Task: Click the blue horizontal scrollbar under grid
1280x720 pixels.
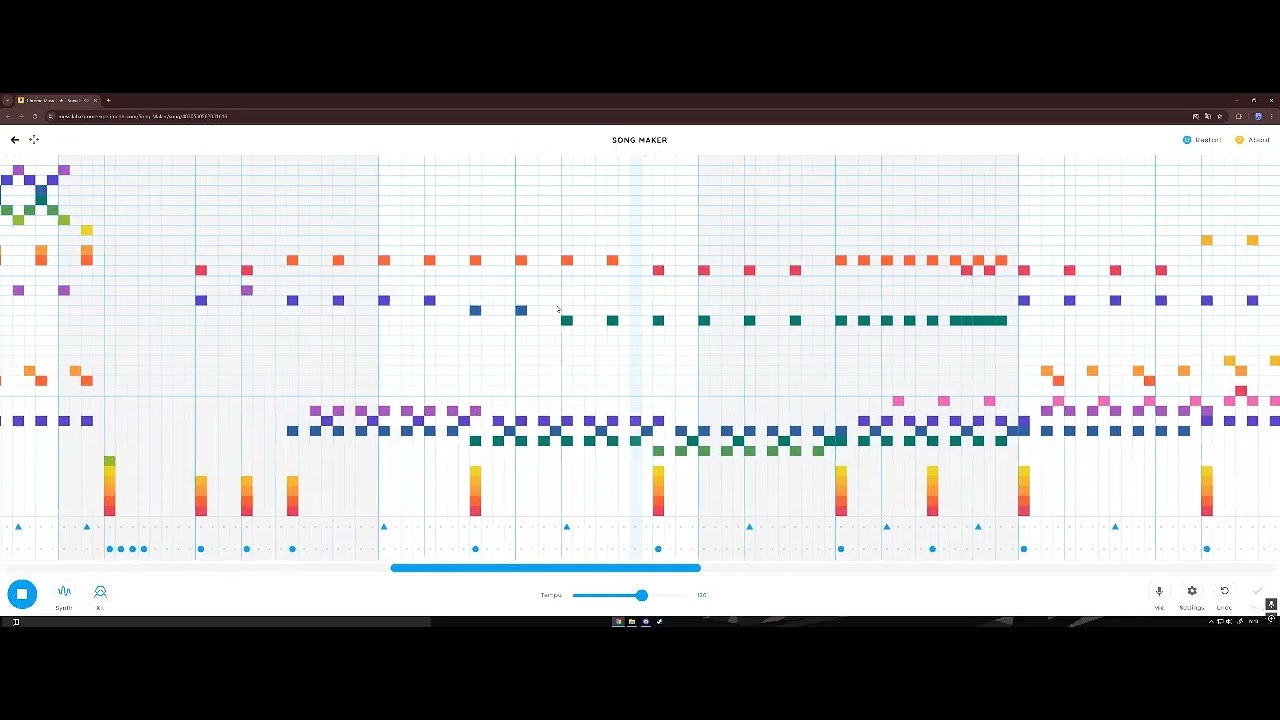Action: click(546, 568)
